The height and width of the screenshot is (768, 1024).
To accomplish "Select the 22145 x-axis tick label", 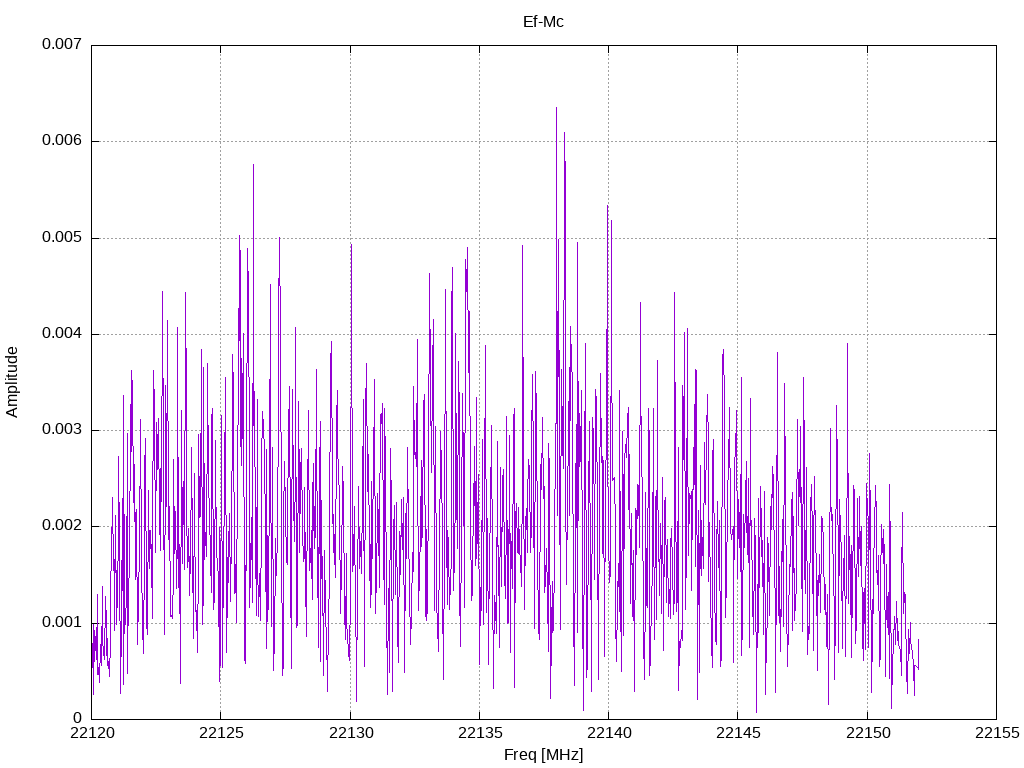I will [739, 733].
